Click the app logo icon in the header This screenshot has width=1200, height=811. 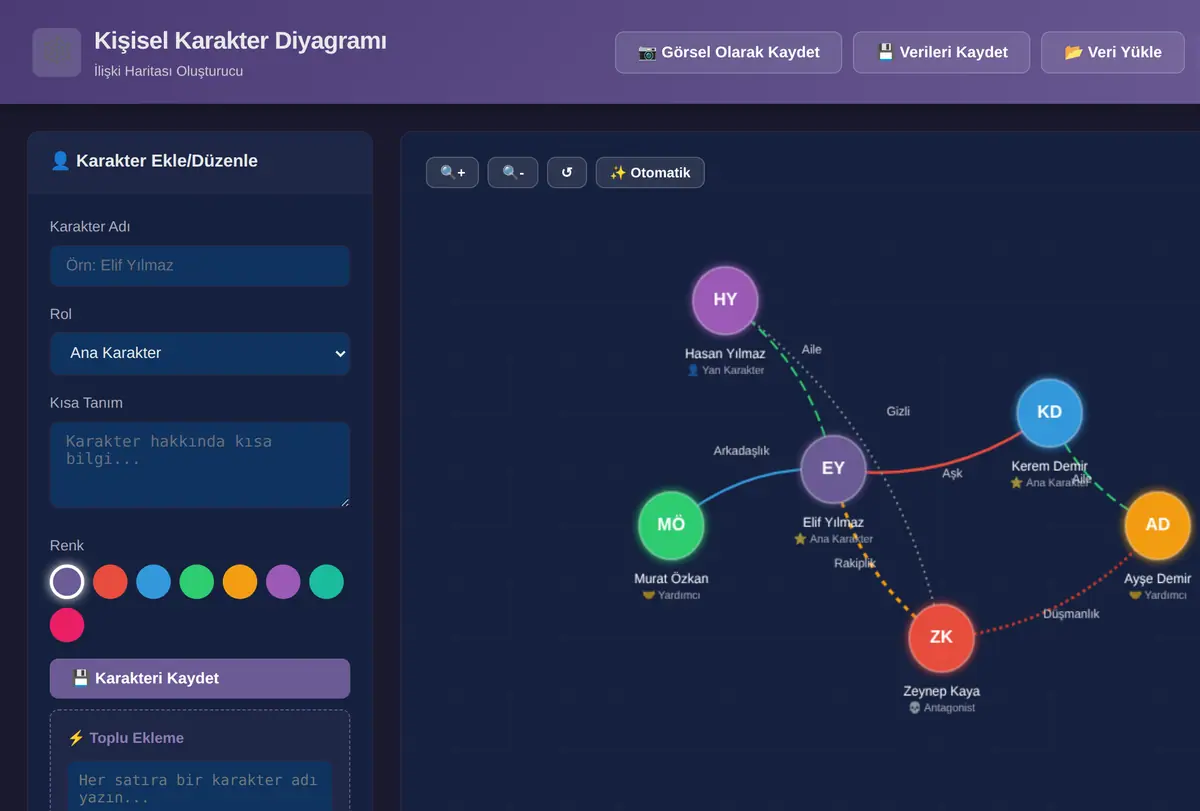57,52
